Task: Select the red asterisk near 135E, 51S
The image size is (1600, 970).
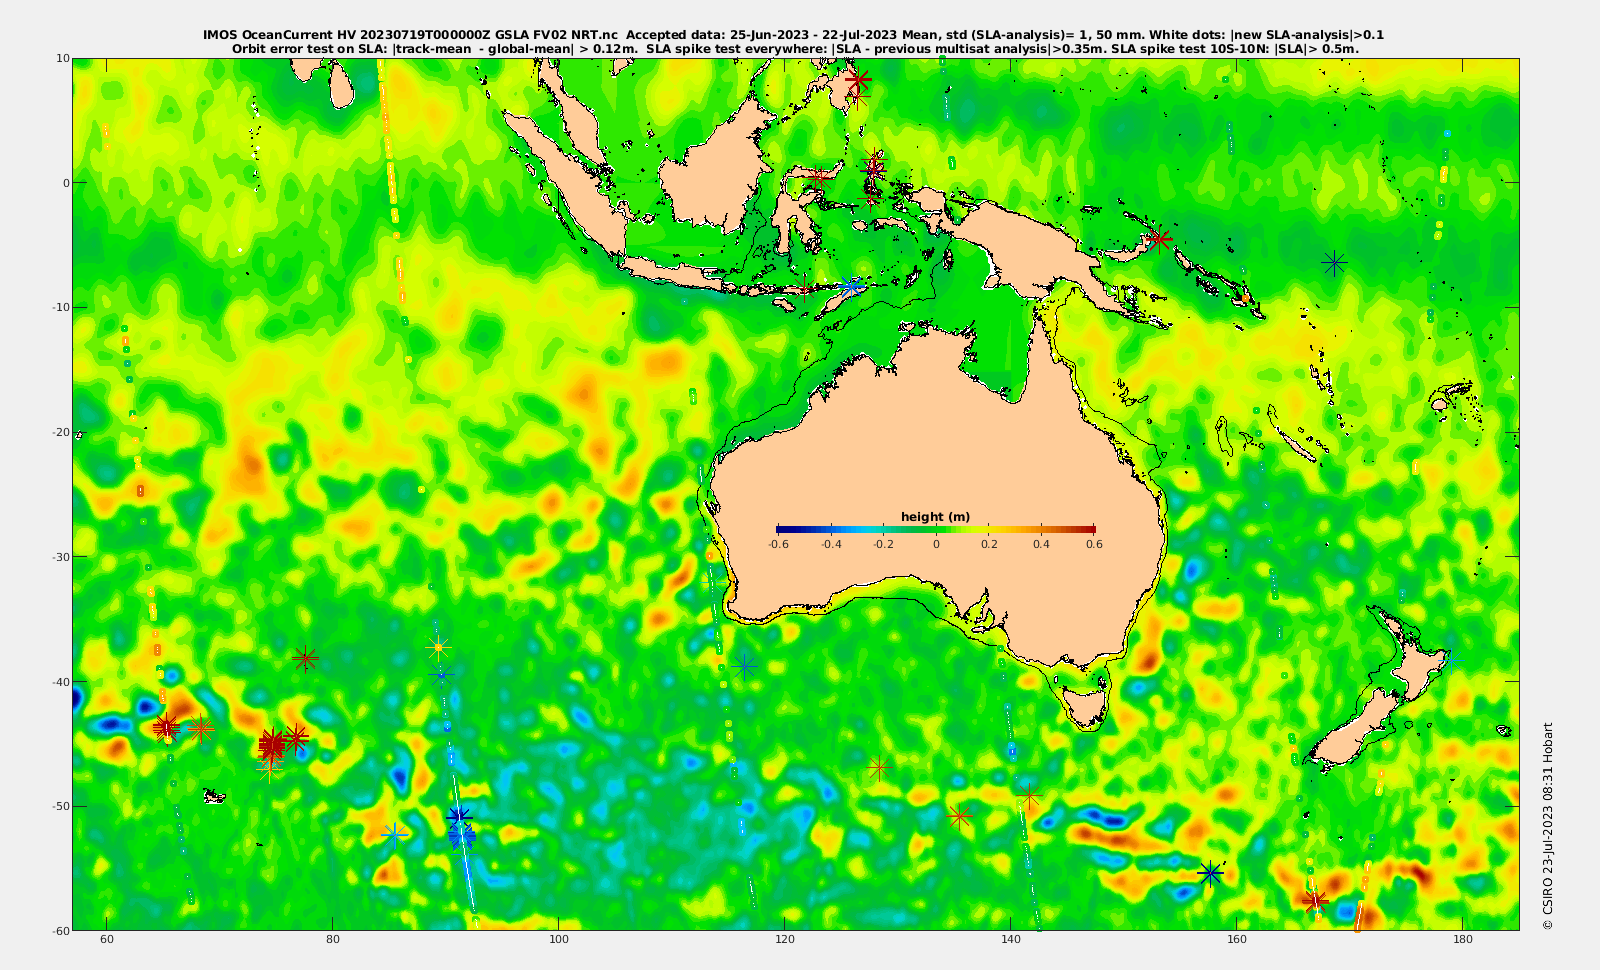Action: pos(960,817)
